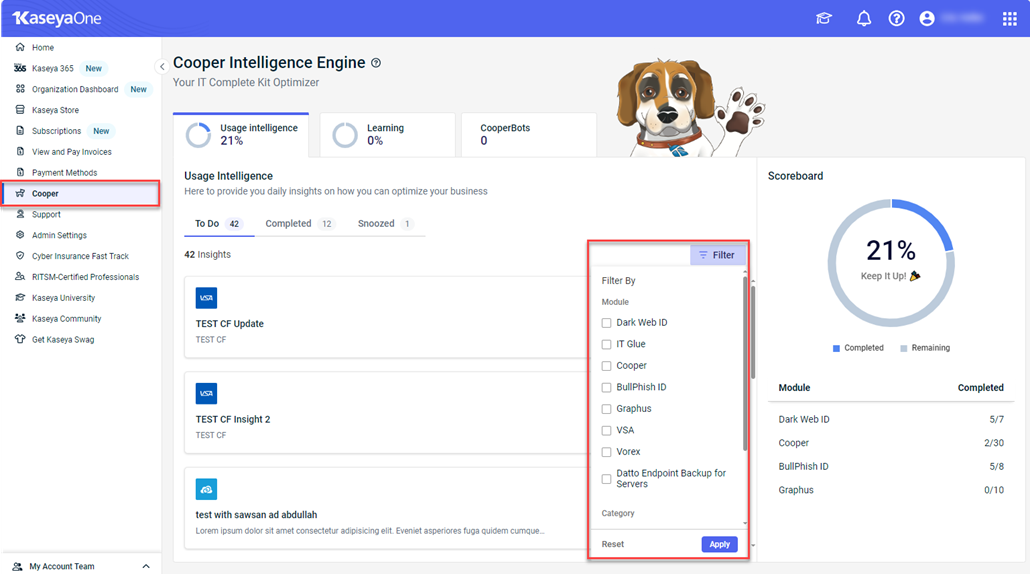The height and width of the screenshot is (574, 1030).
Task: Open the TEST CF Update insight card
Action: pos(387,317)
